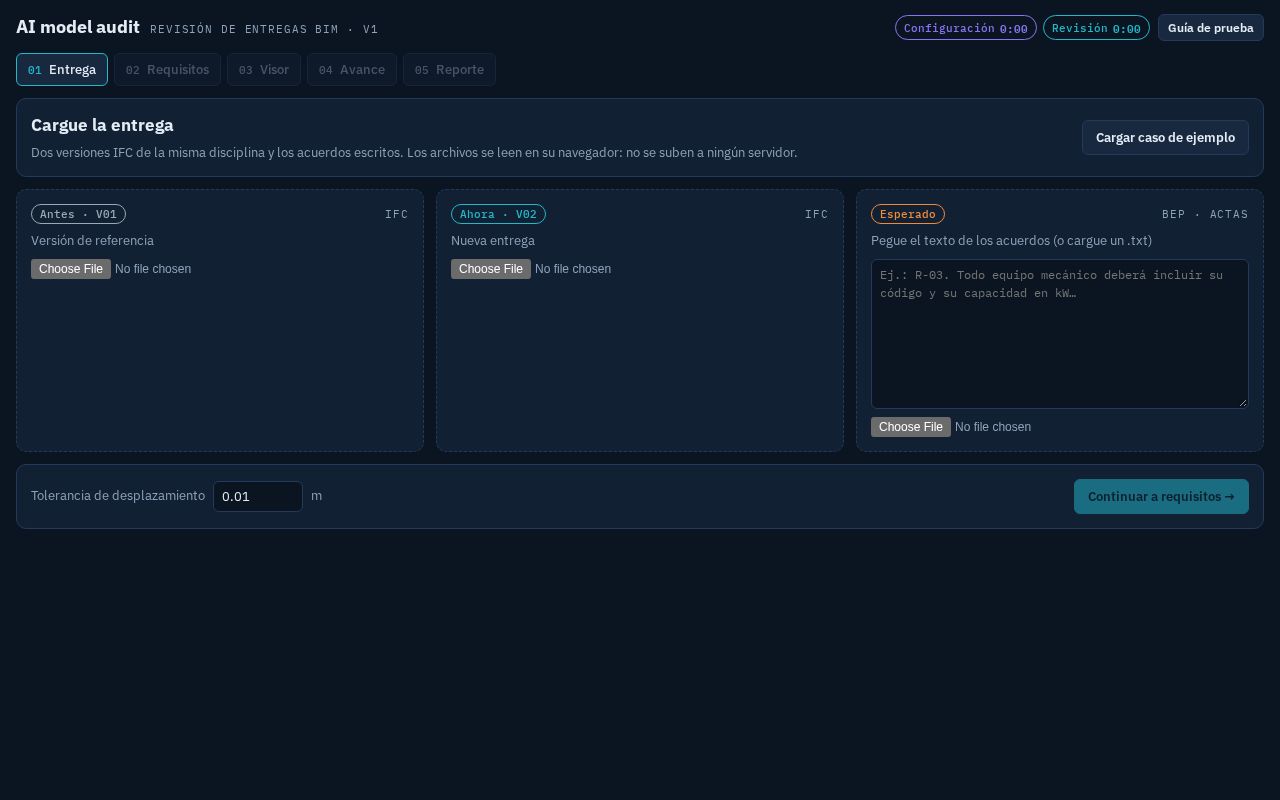Focus the acuerdos text area

coord(1060,334)
